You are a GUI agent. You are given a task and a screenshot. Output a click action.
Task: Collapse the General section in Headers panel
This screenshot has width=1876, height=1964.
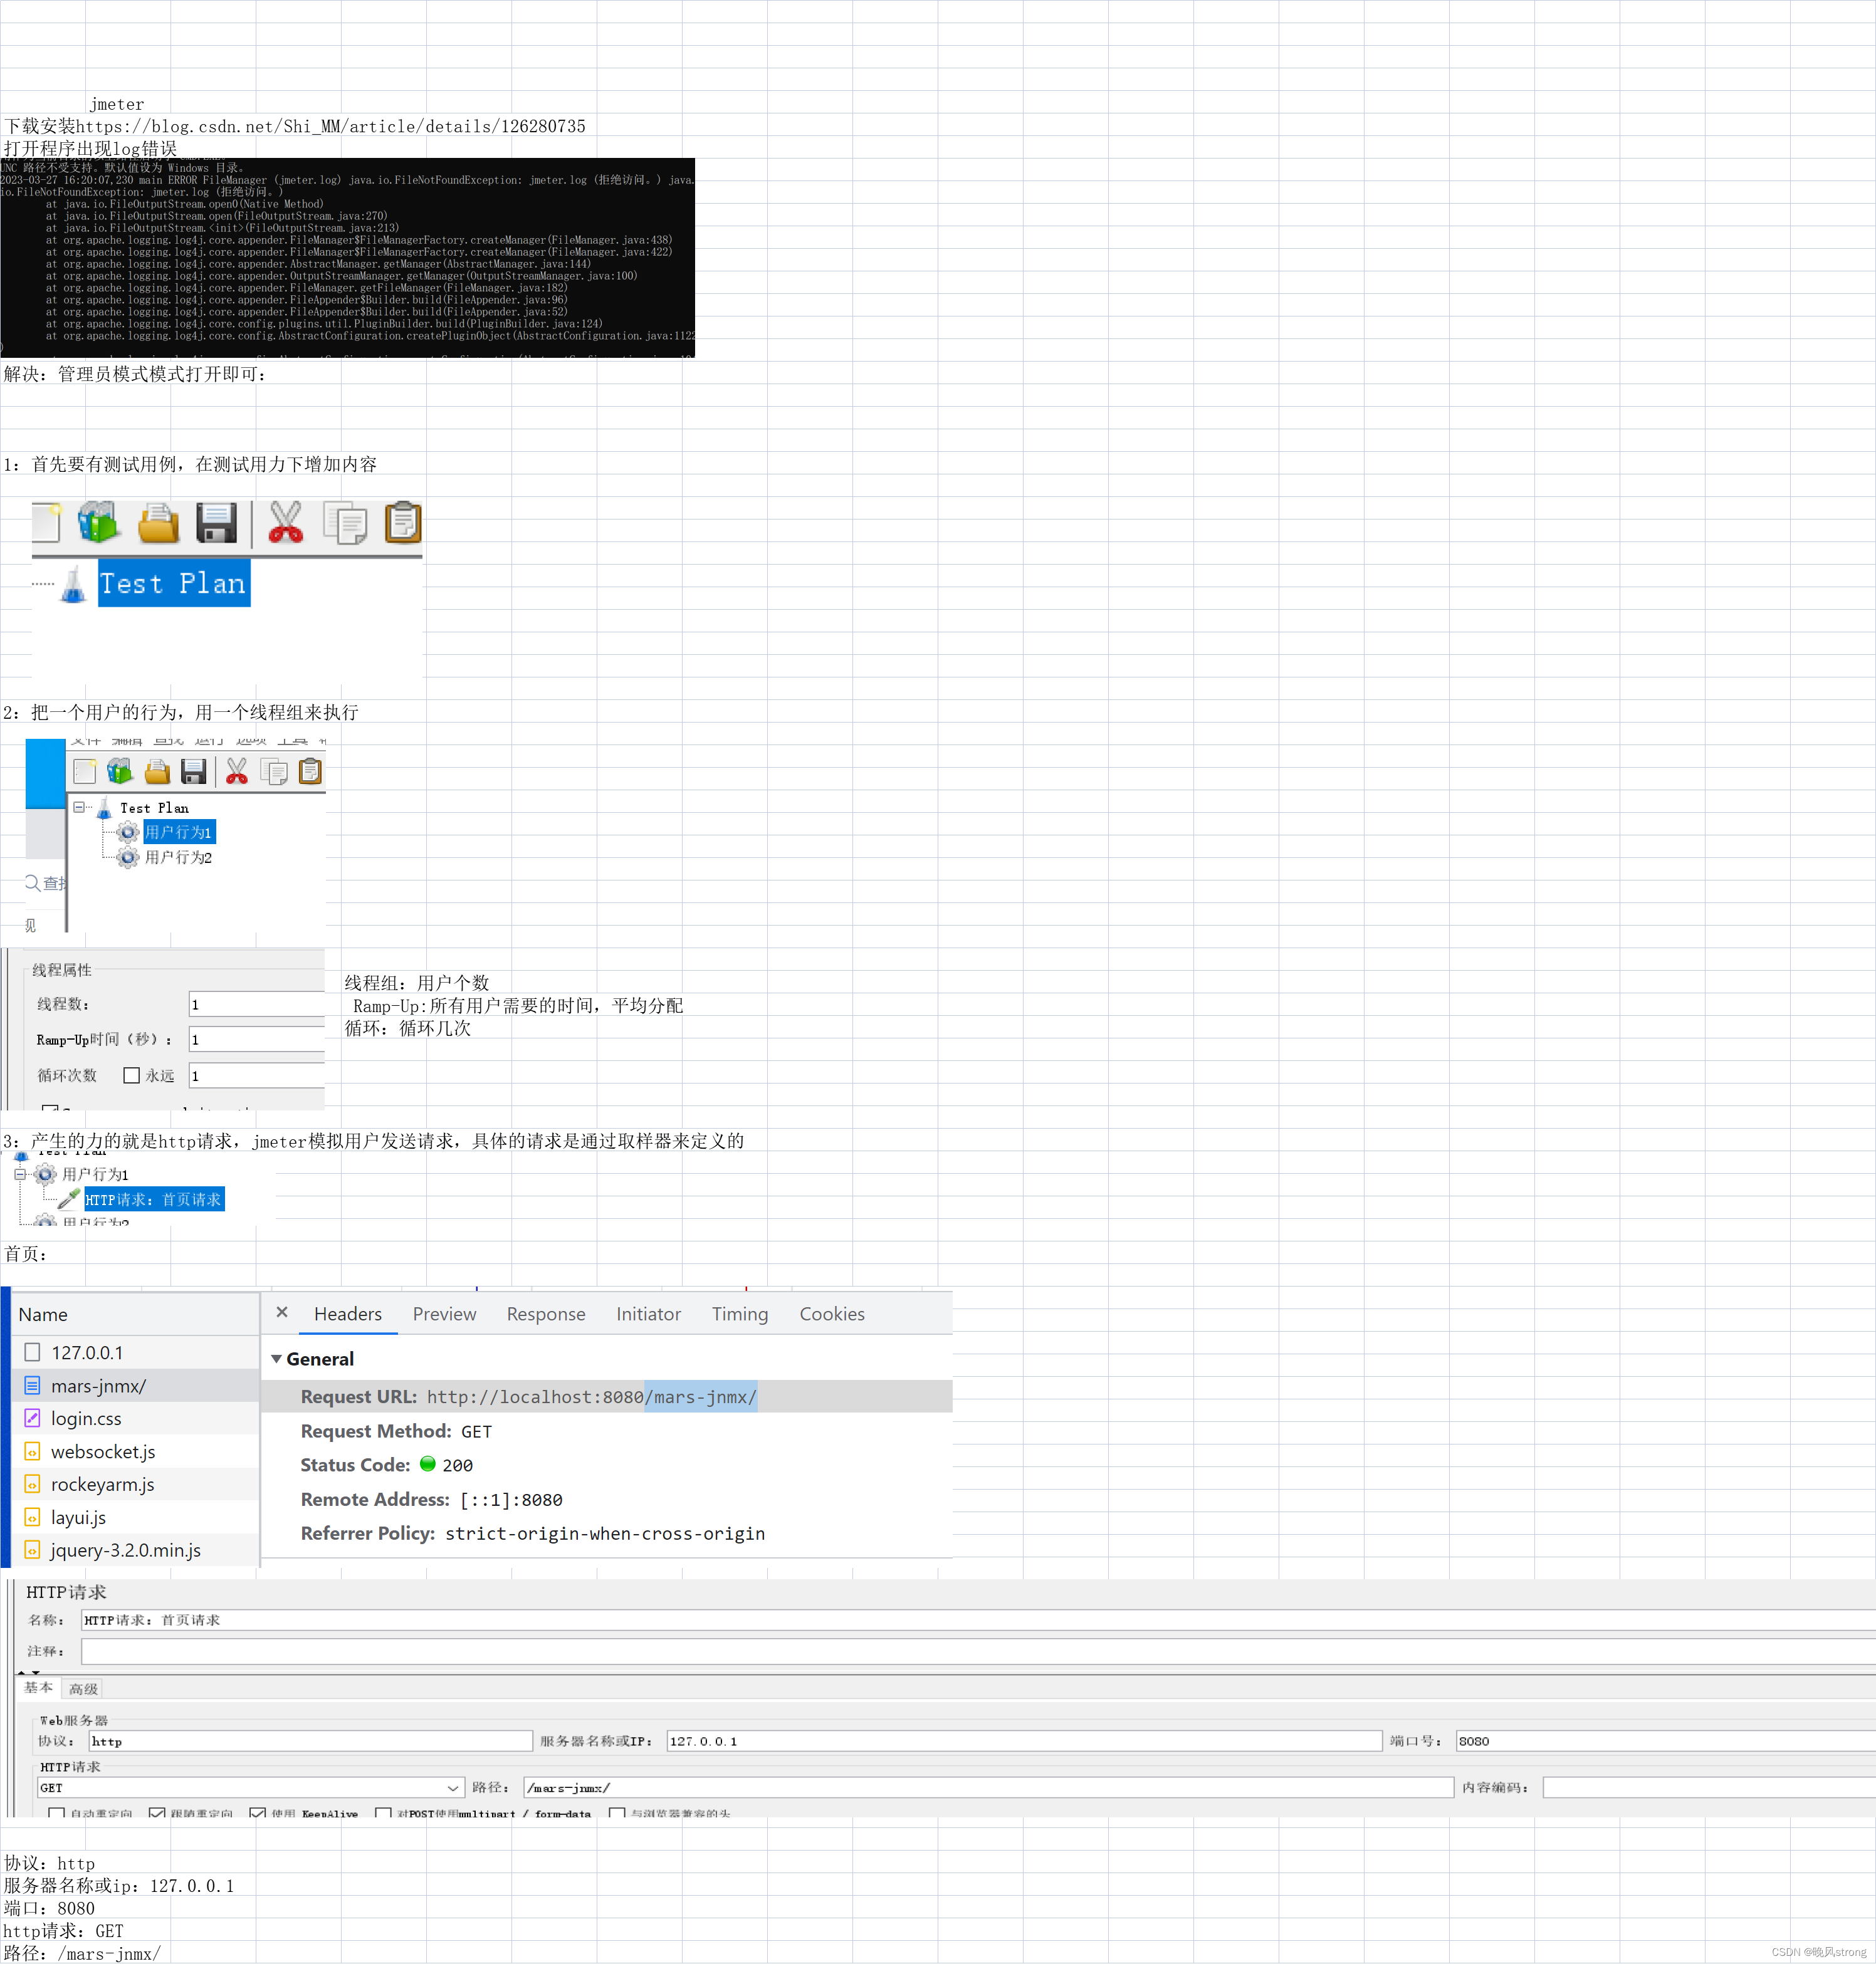click(277, 1358)
